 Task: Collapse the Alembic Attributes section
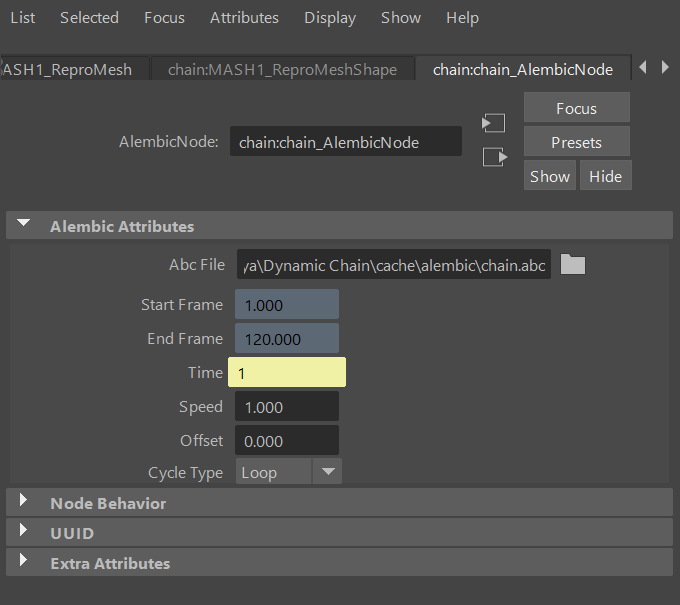point(24,226)
